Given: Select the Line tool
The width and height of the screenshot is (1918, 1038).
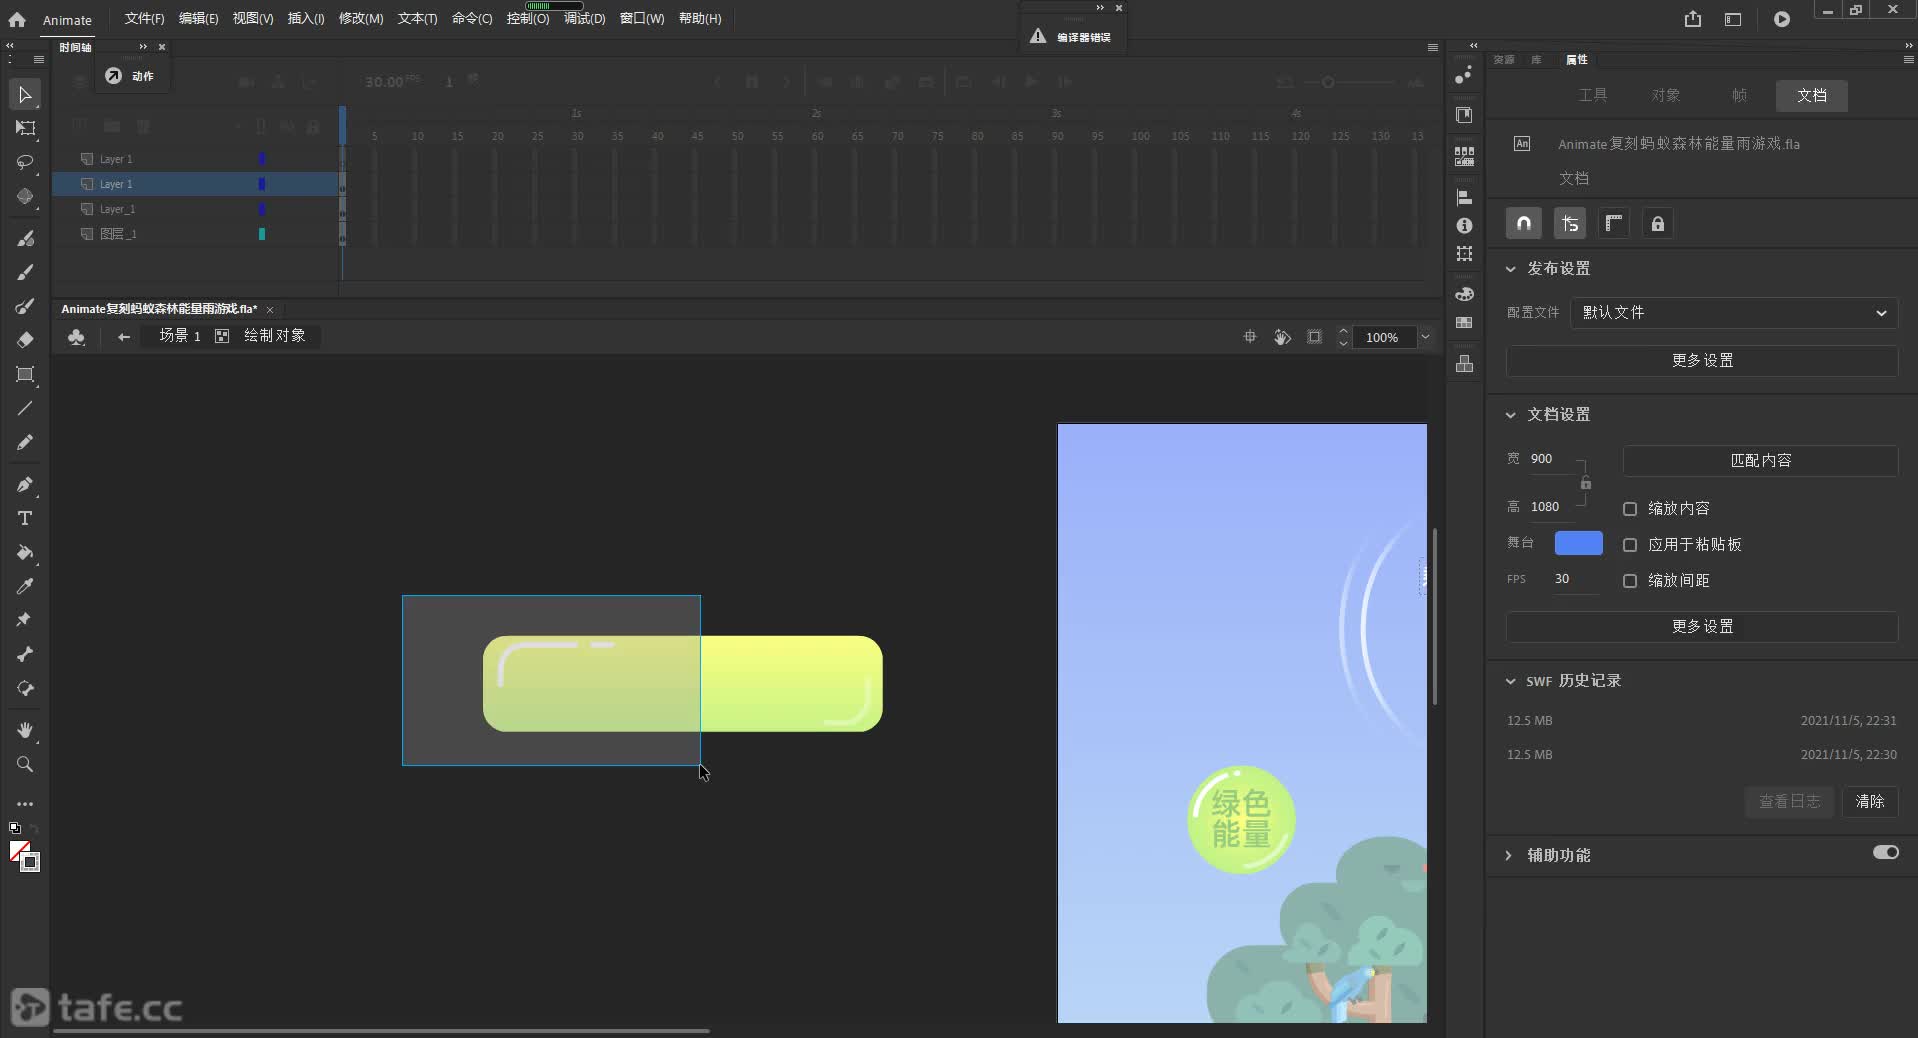Looking at the screenshot, I should [25, 408].
